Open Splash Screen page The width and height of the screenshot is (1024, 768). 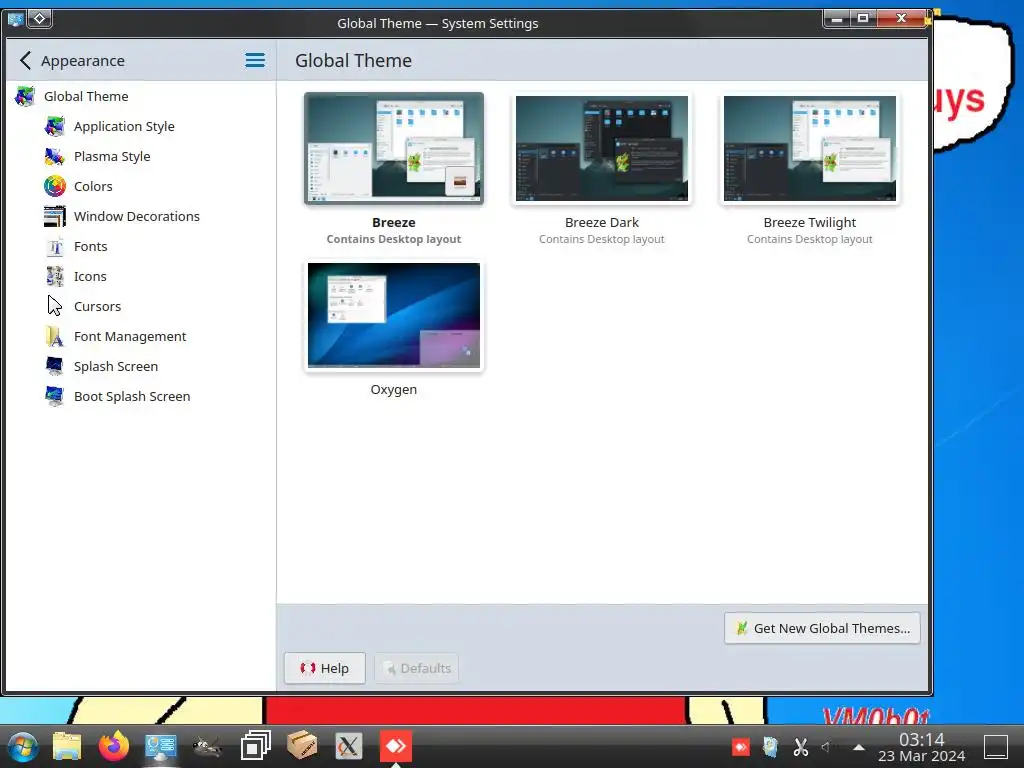point(116,366)
